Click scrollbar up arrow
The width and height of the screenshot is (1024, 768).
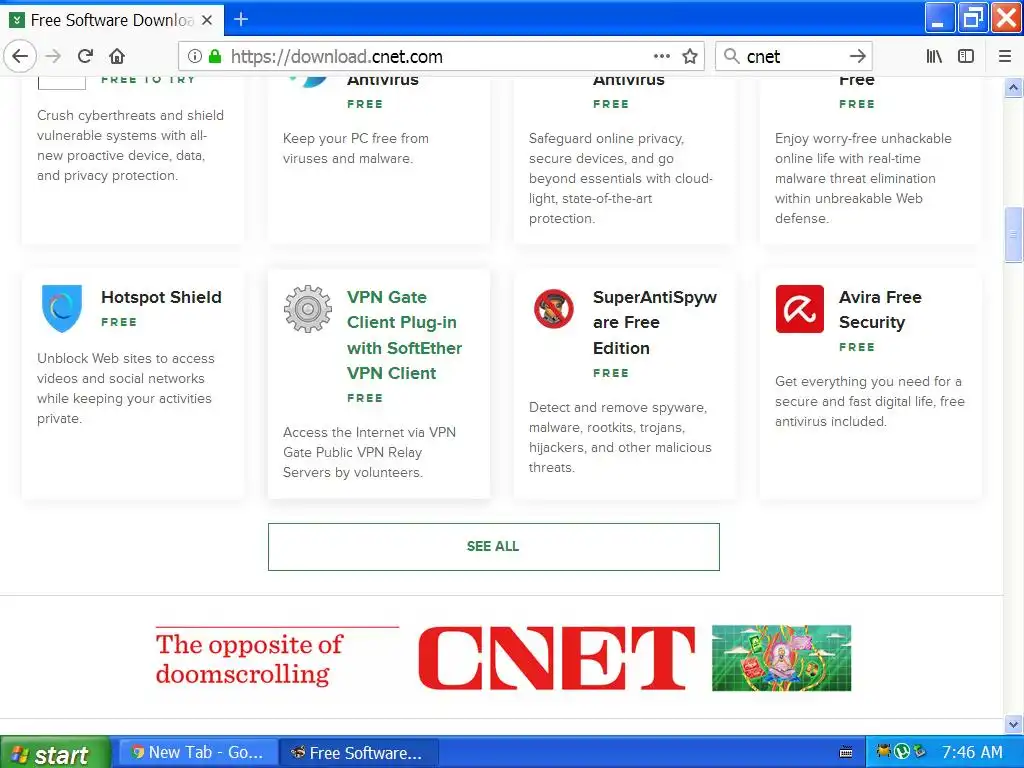tap(1013, 88)
